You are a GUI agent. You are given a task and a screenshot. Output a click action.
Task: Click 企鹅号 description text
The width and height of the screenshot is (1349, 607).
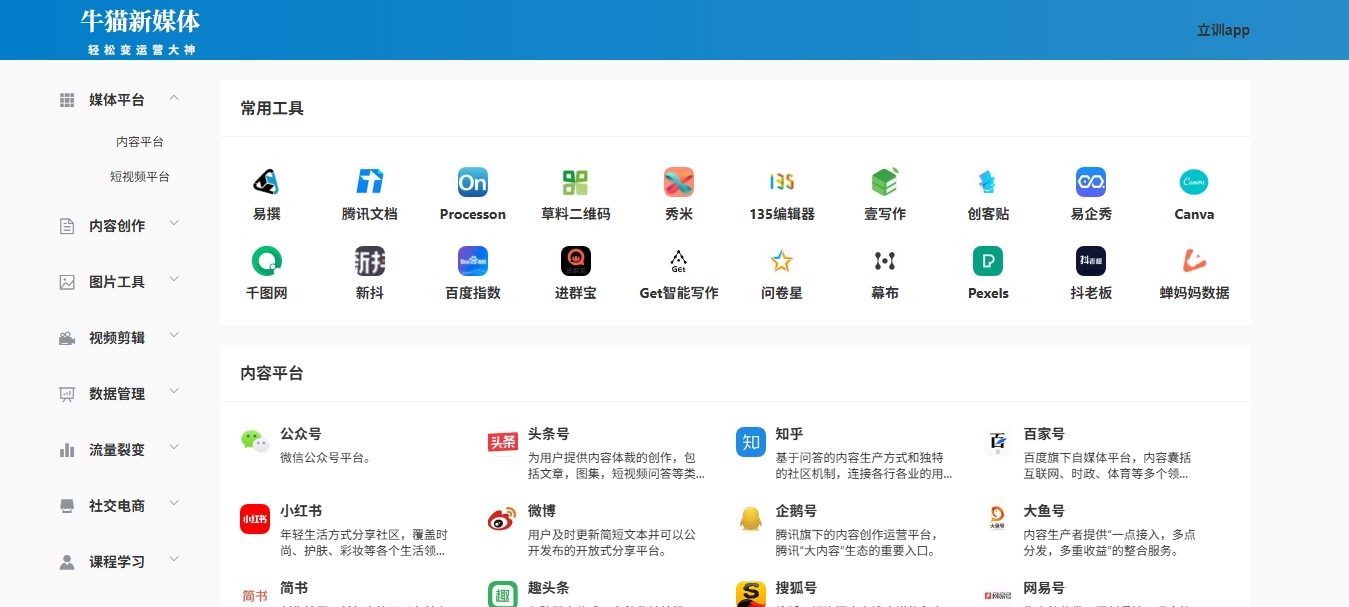[x=856, y=543]
